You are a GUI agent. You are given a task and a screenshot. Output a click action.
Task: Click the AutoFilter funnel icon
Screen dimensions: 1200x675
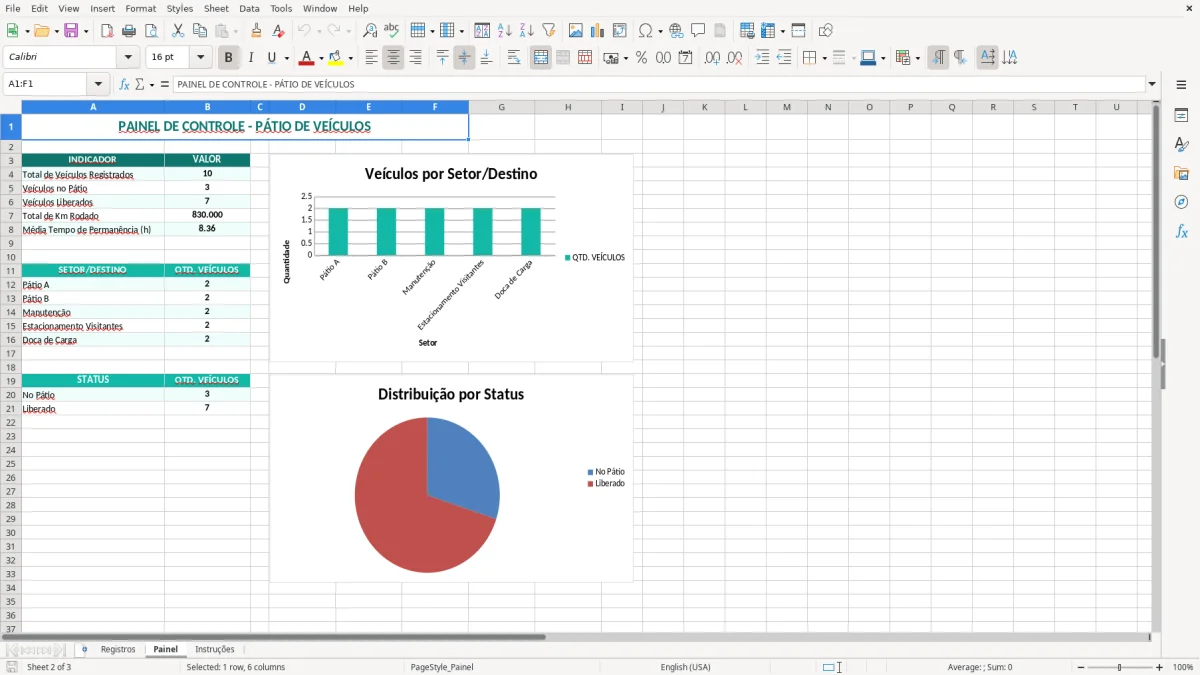pos(549,31)
